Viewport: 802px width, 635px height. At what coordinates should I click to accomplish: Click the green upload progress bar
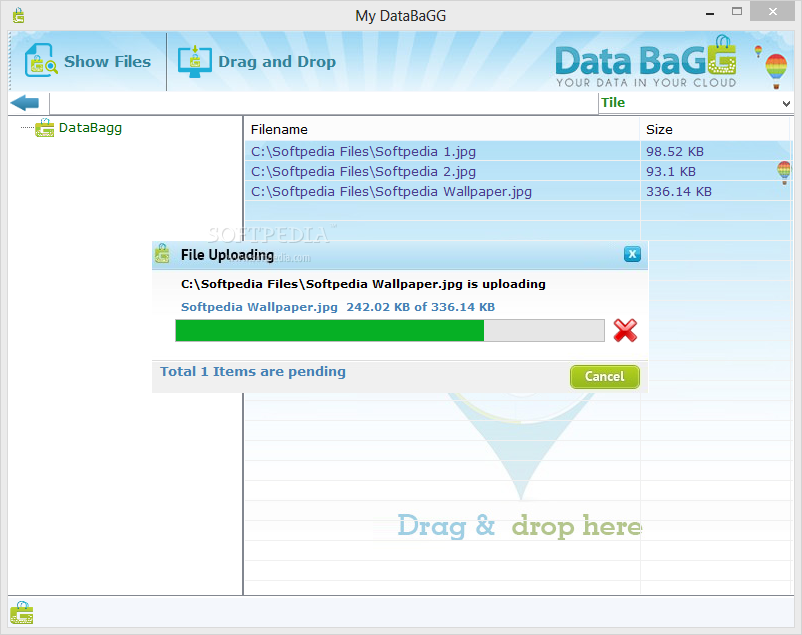click(x=390, y=331)
